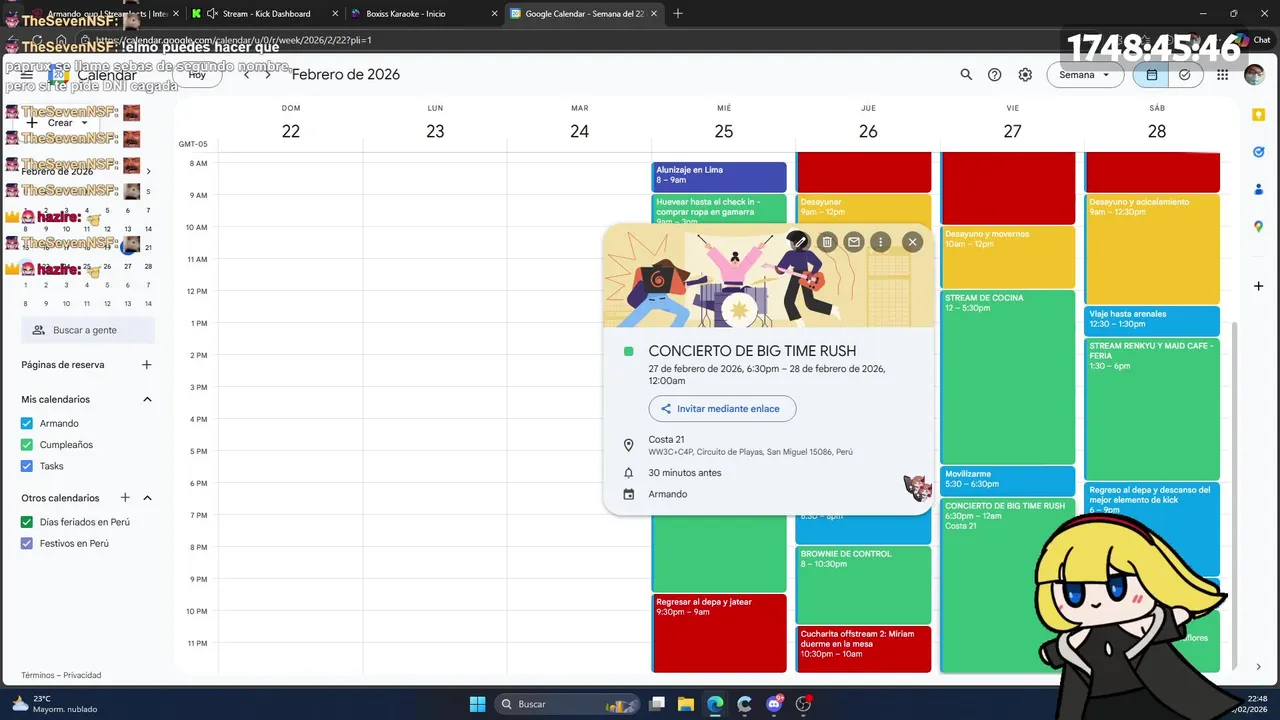Screen dimensions: 1280x720
Task: Open Google Maps in side panel
Action: click(x=1259, y=227)
